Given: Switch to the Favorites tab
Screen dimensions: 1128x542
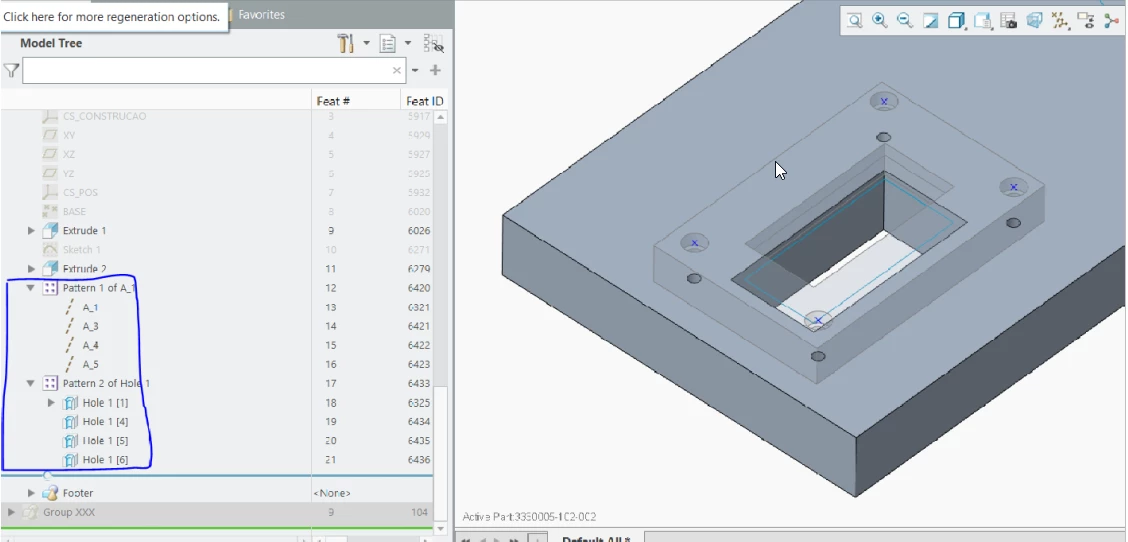Looking at the screenshot, I should [261, 14].
